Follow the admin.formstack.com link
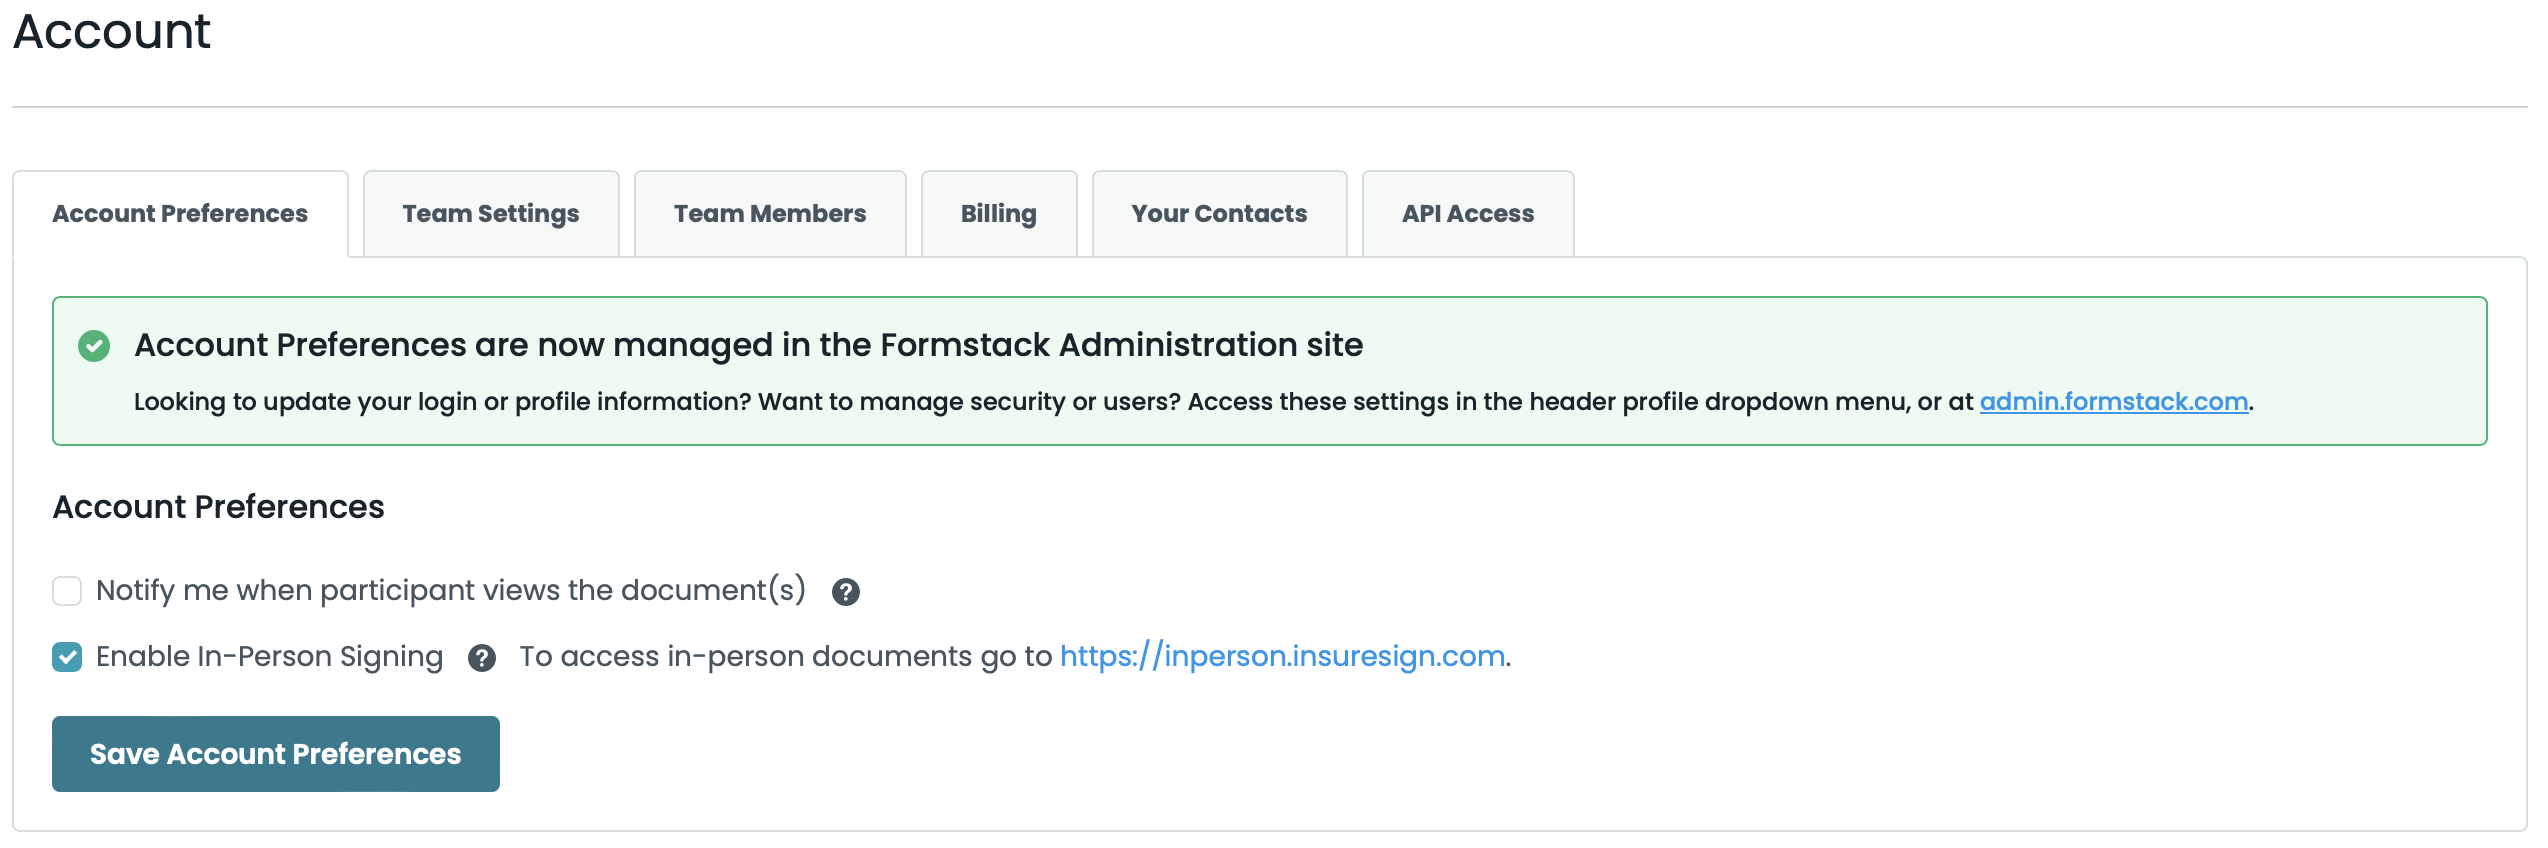2548x848 pixels. click(2113, 402)
